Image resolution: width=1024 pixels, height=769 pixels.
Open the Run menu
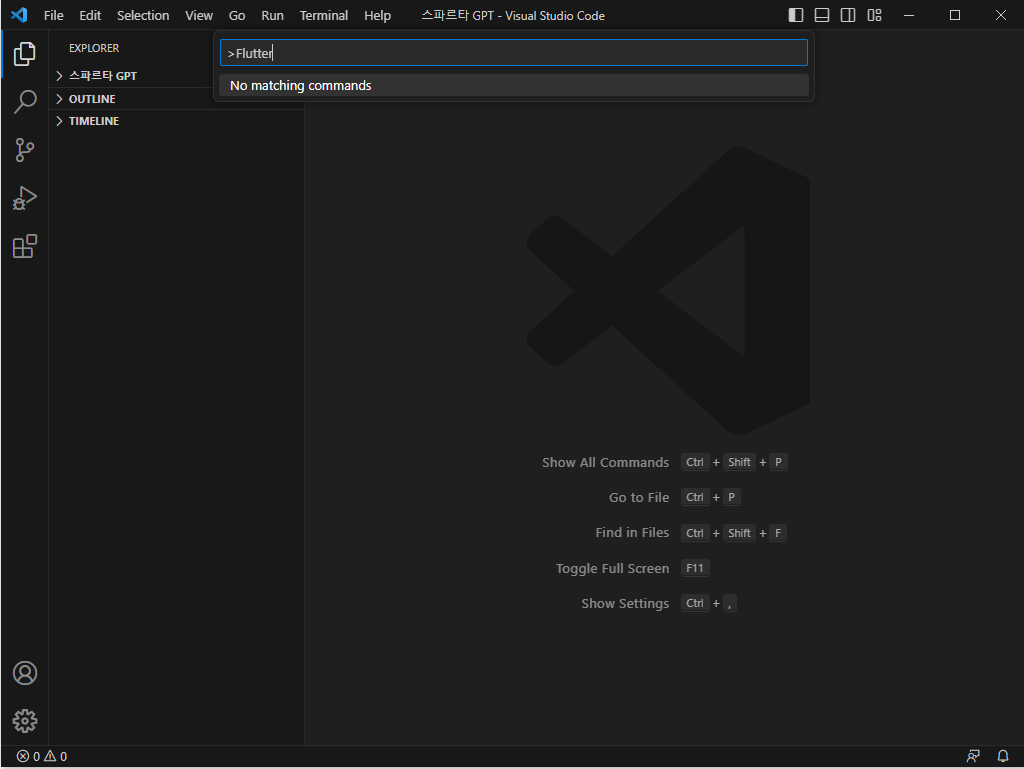(272, 15)
